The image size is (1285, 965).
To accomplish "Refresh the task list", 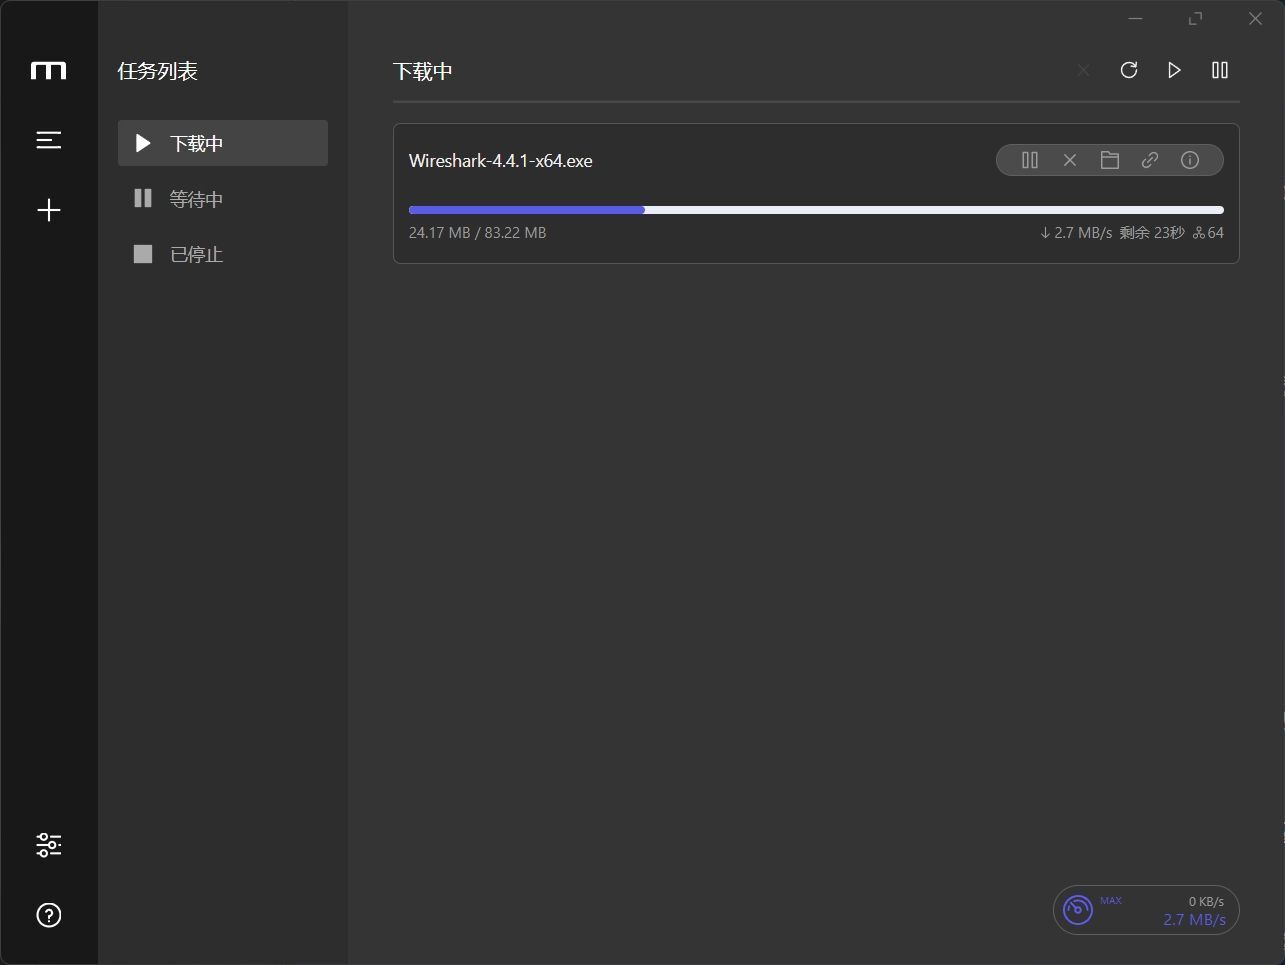I will click(1129, 70).
